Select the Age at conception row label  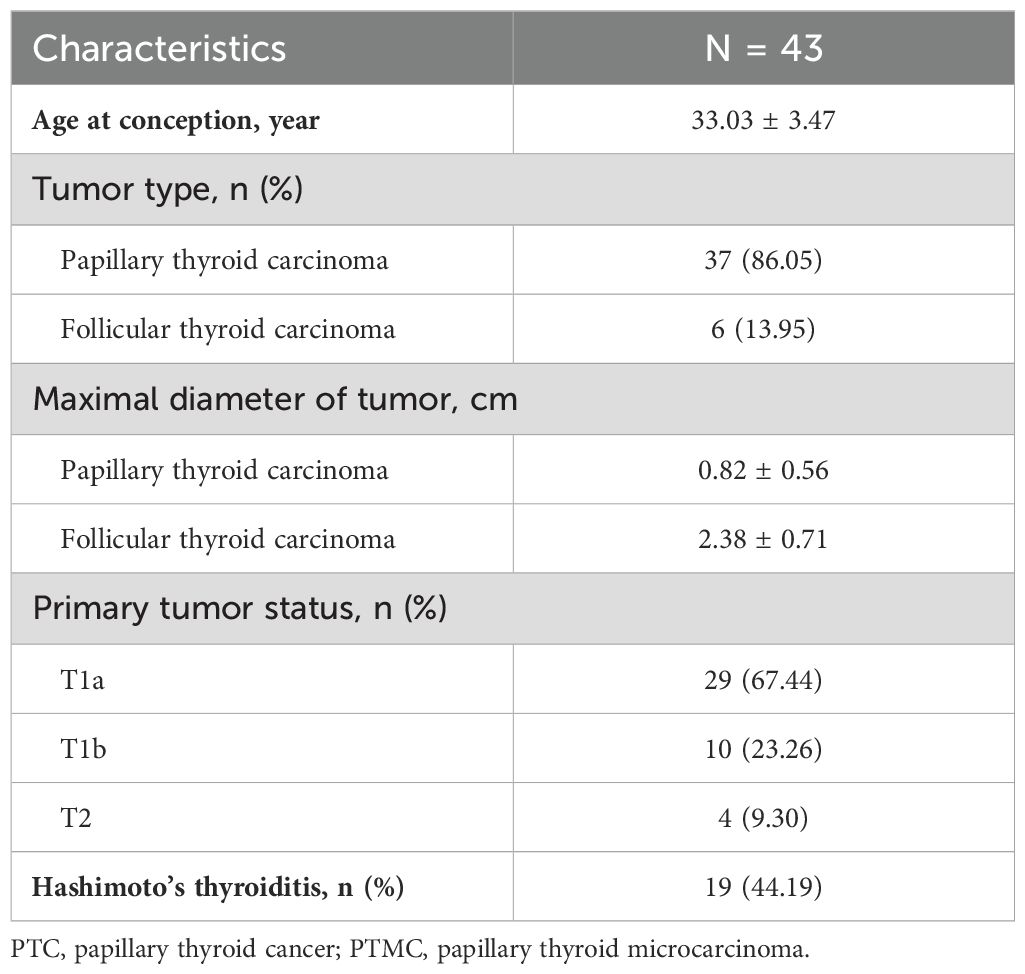(175, 120)
